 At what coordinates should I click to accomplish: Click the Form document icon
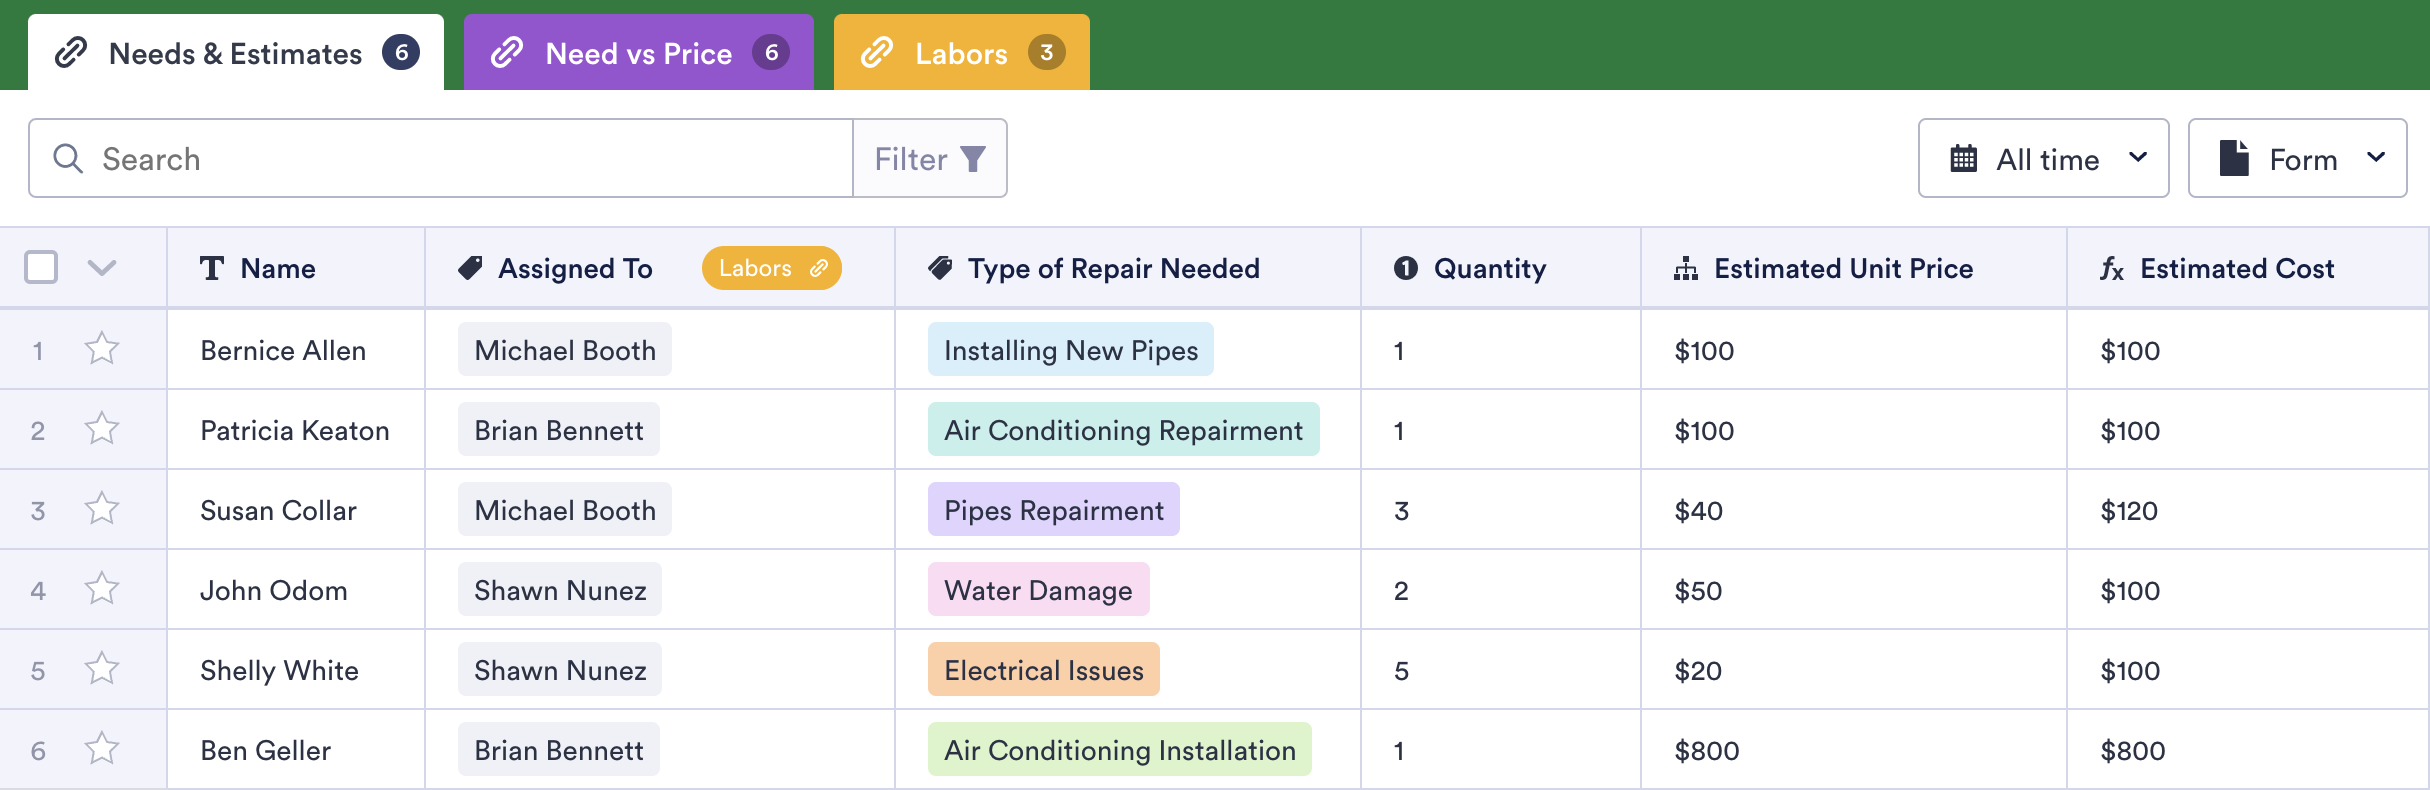point(2234,159)
